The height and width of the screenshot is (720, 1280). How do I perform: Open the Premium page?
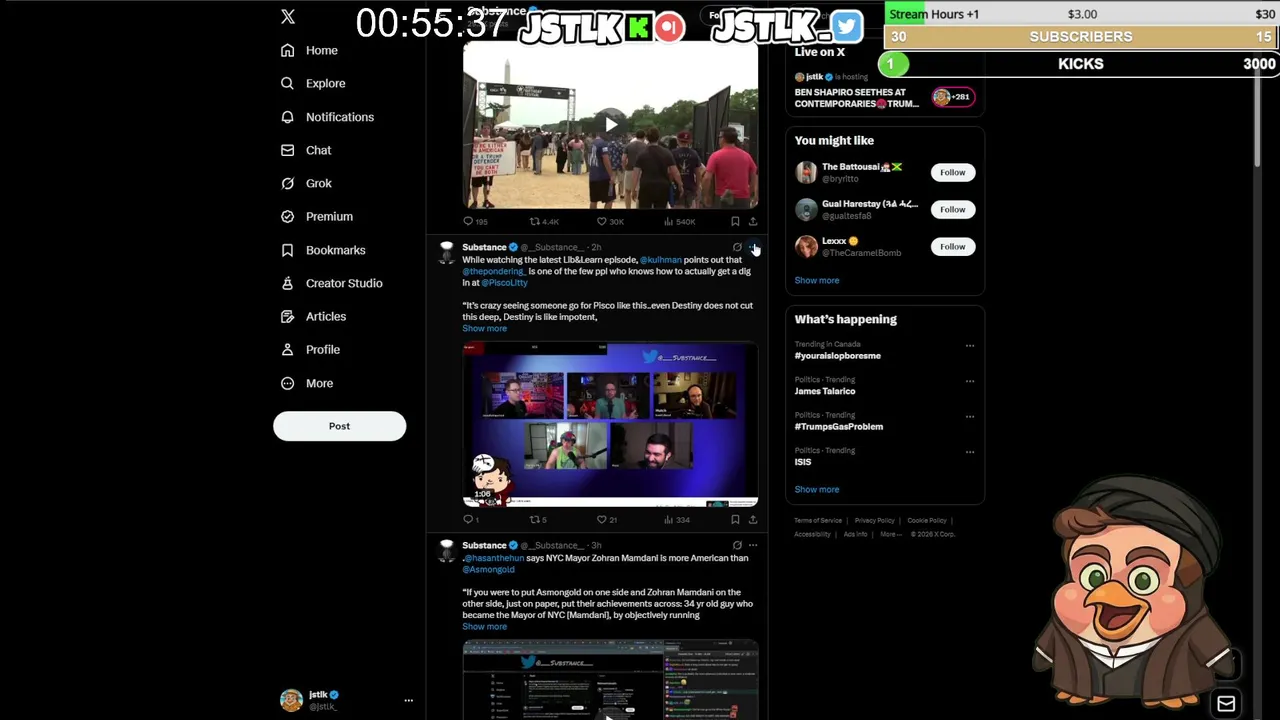317,216
